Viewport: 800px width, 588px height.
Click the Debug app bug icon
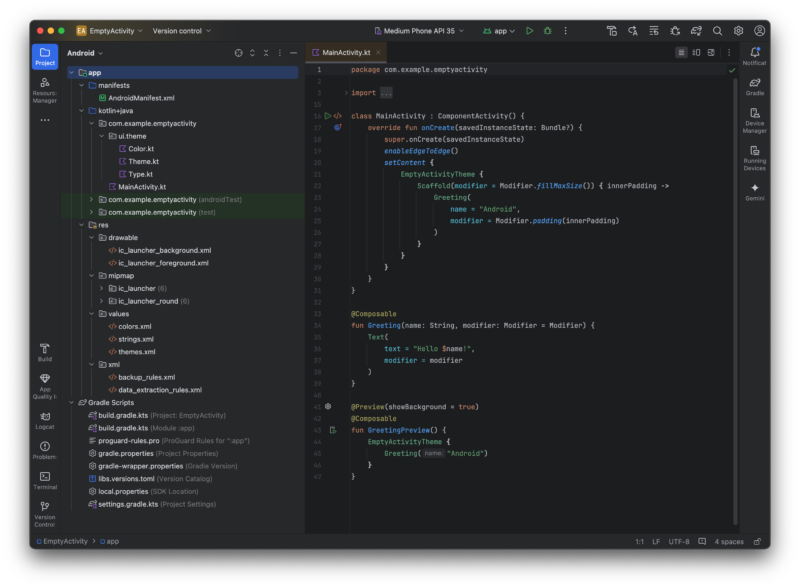click(x=547, y=31)
